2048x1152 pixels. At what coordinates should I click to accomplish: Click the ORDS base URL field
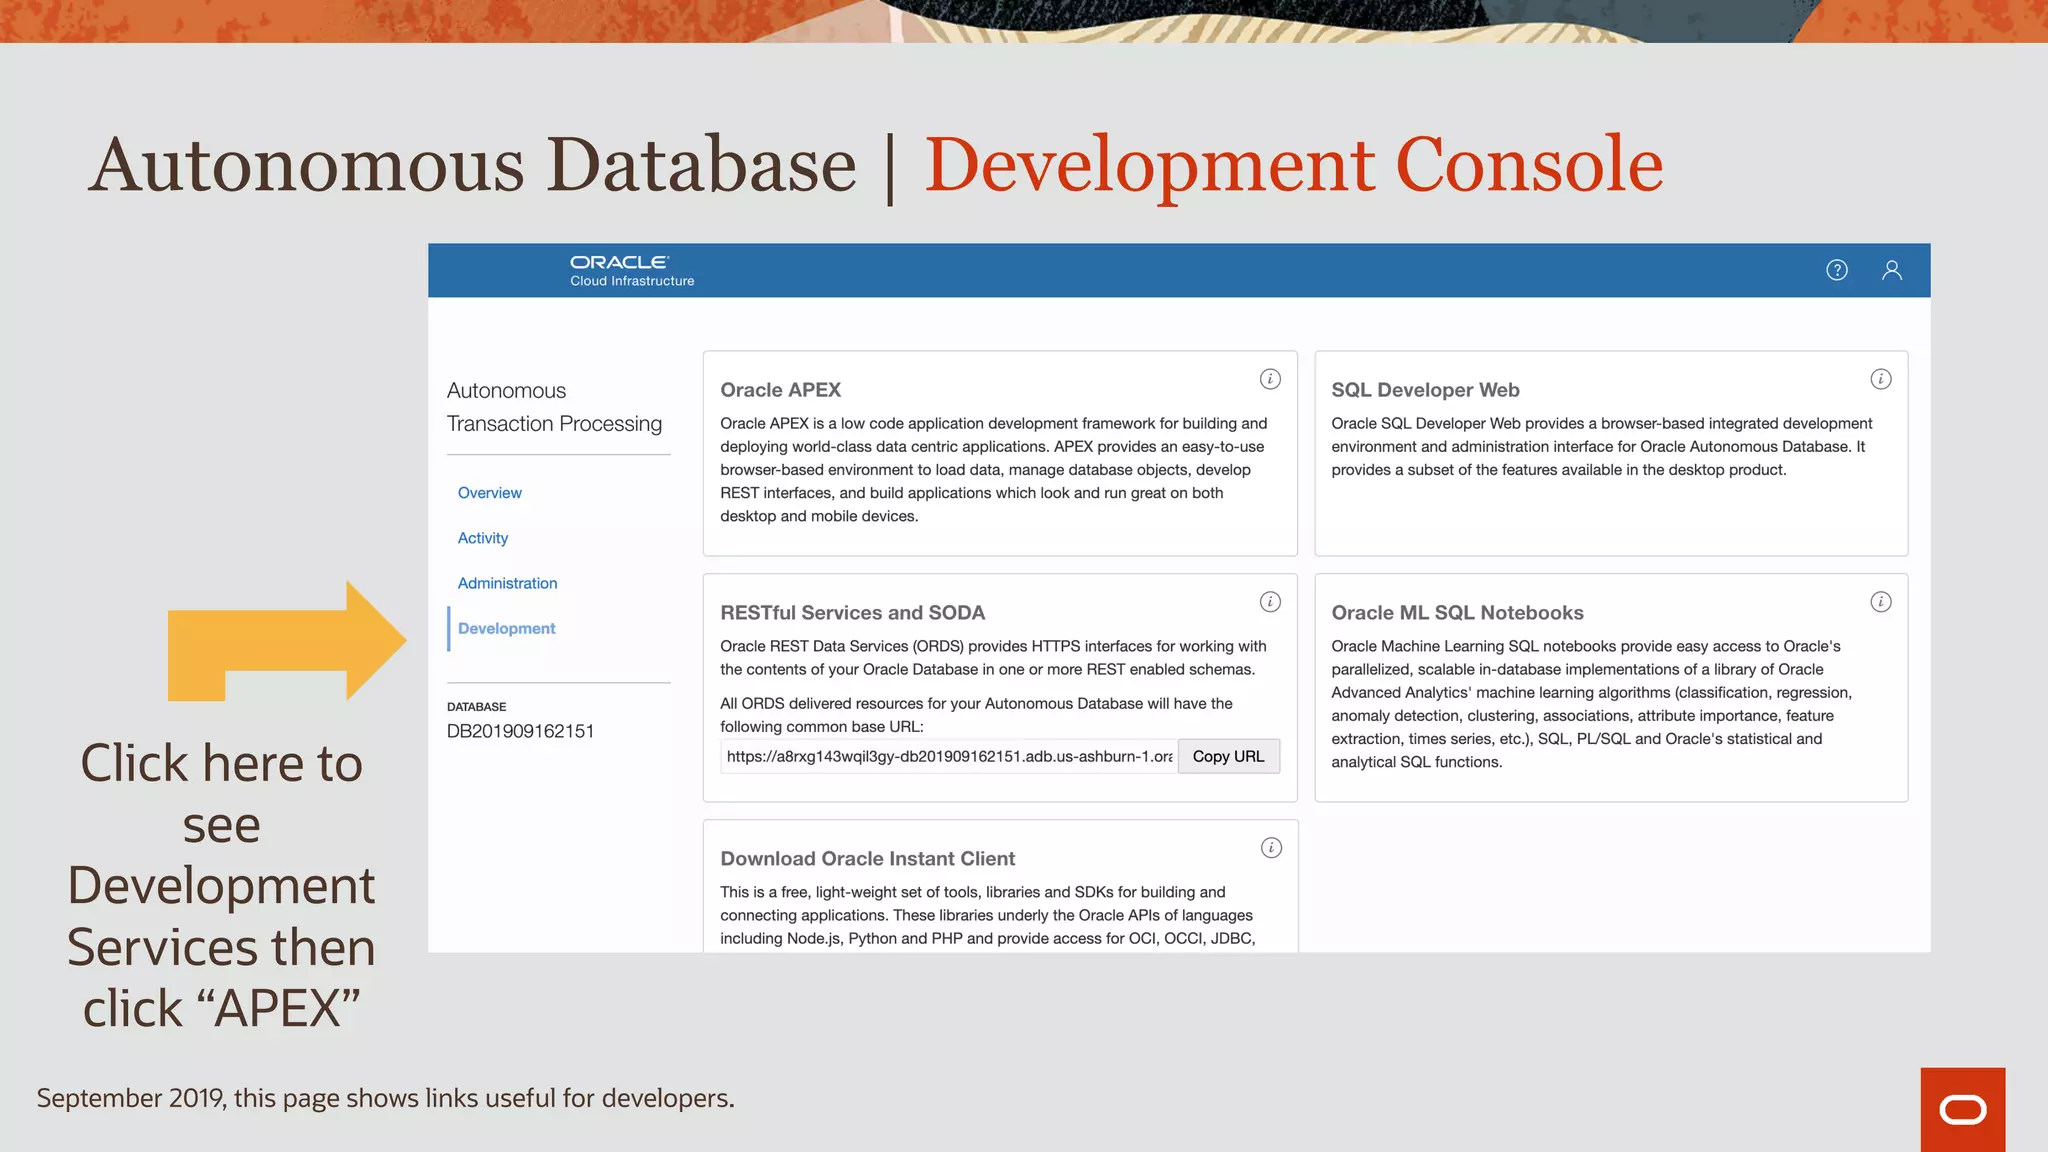948,757
